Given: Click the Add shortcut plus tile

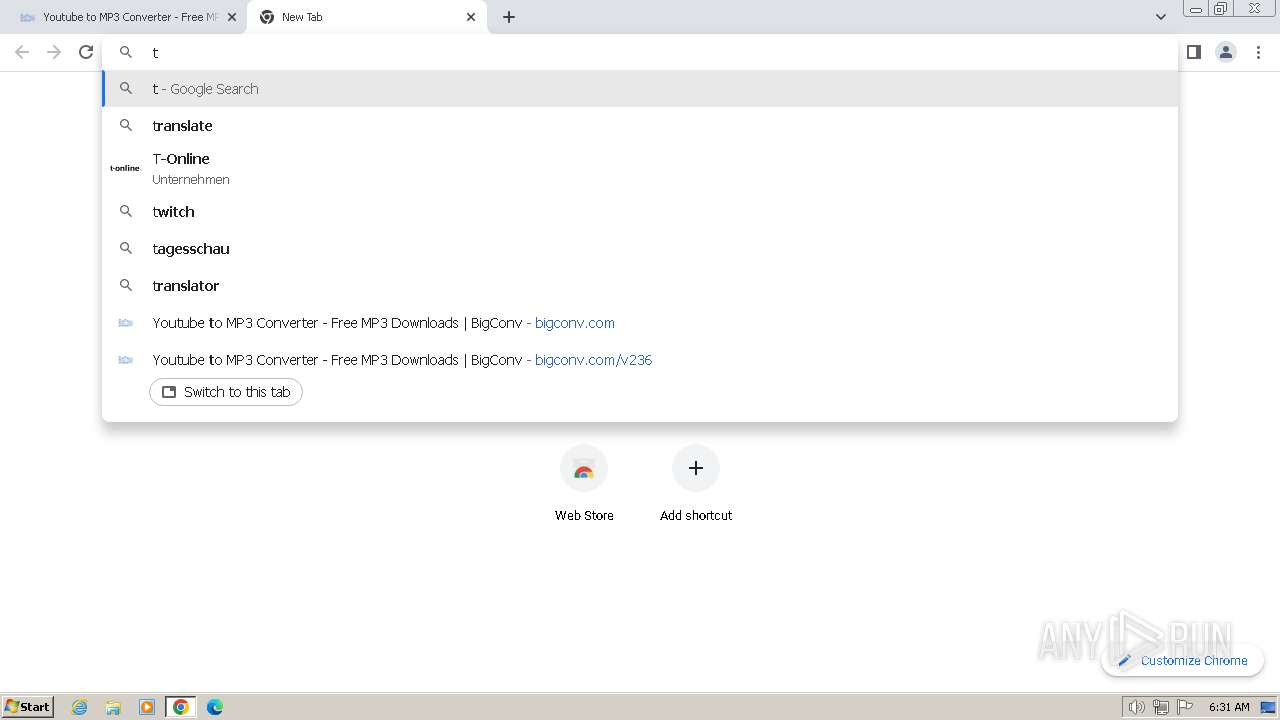Looking at the screenshot, I should (x=696, y=483).
